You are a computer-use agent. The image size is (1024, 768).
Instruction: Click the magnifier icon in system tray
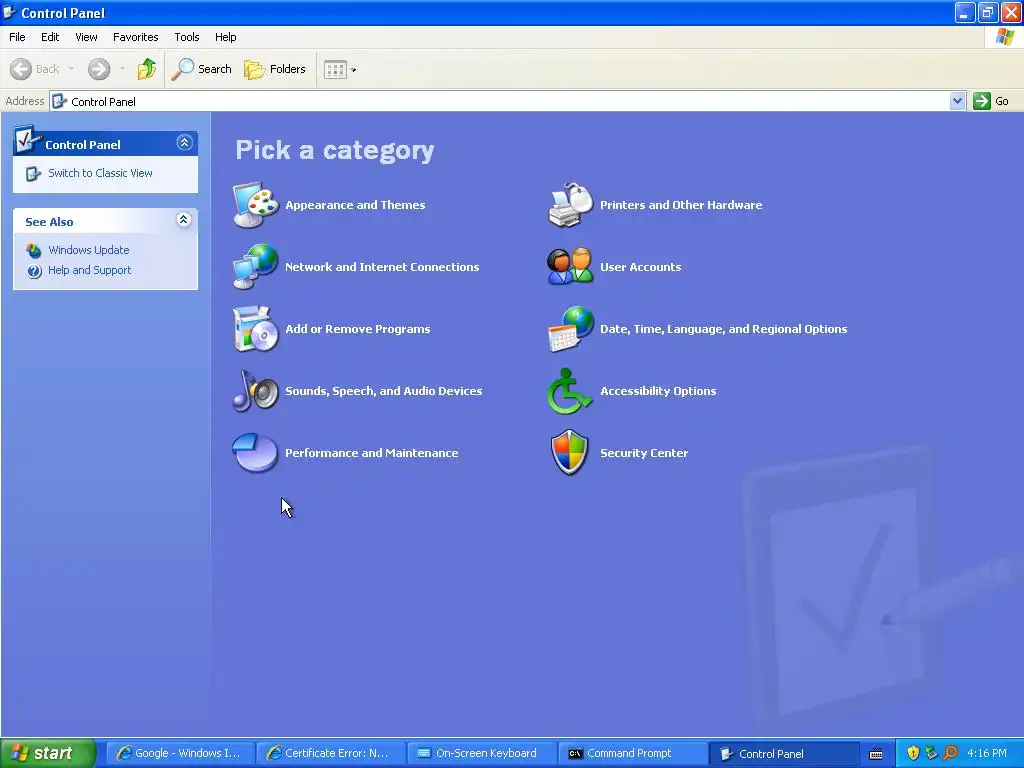(950, 753)
